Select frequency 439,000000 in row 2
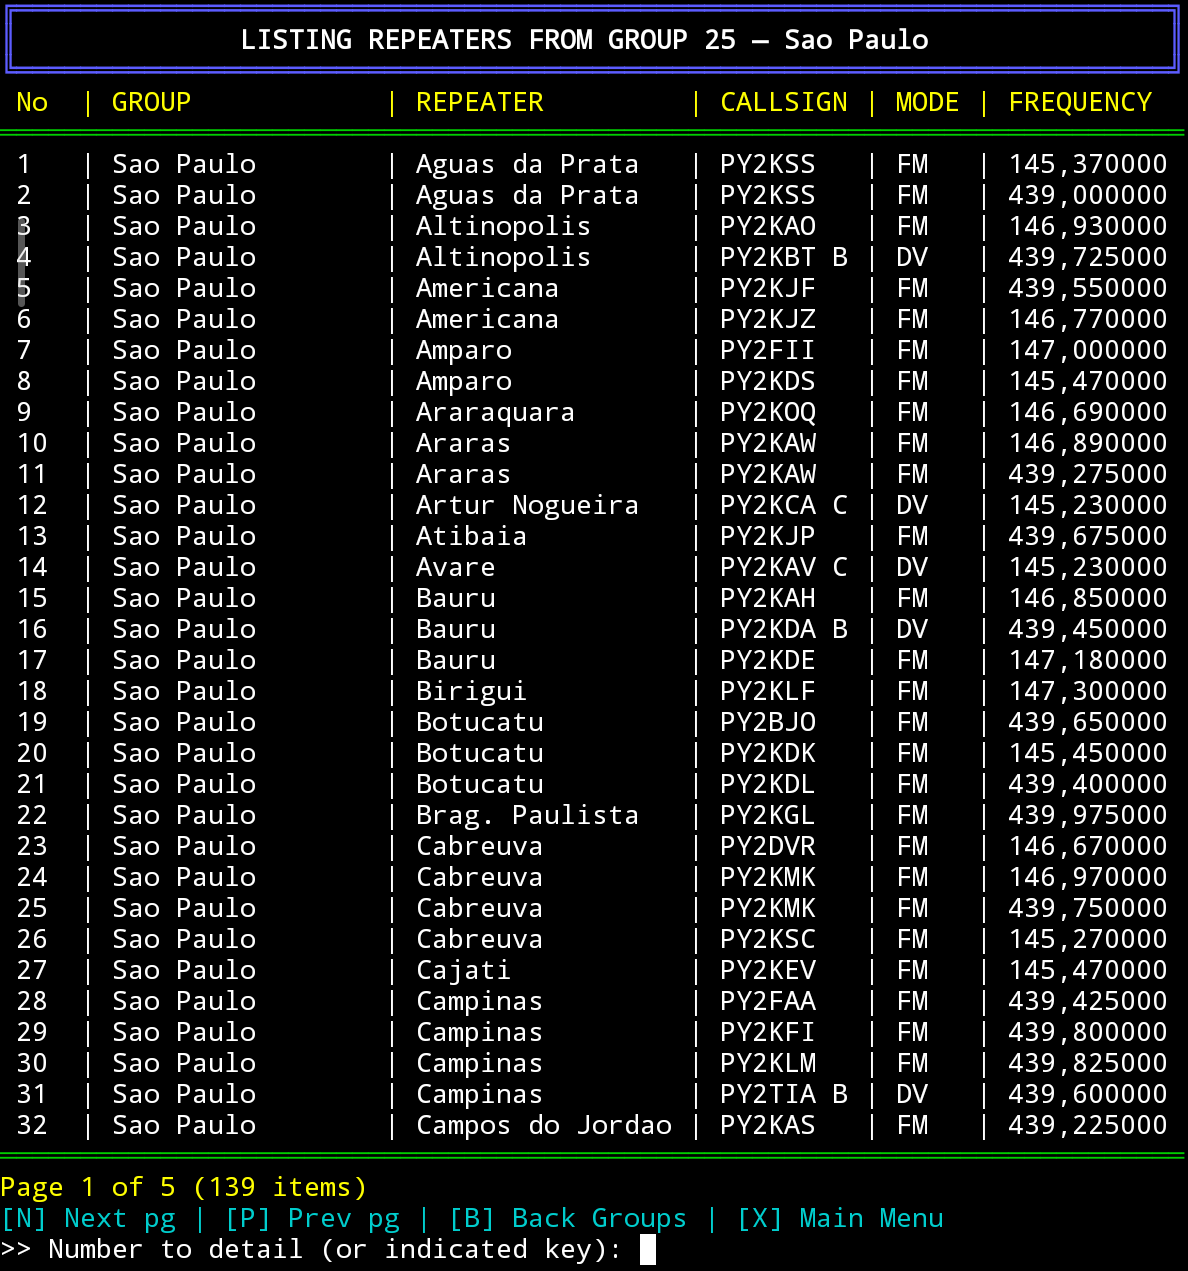1188x1271 pixels. [1088, 195]
